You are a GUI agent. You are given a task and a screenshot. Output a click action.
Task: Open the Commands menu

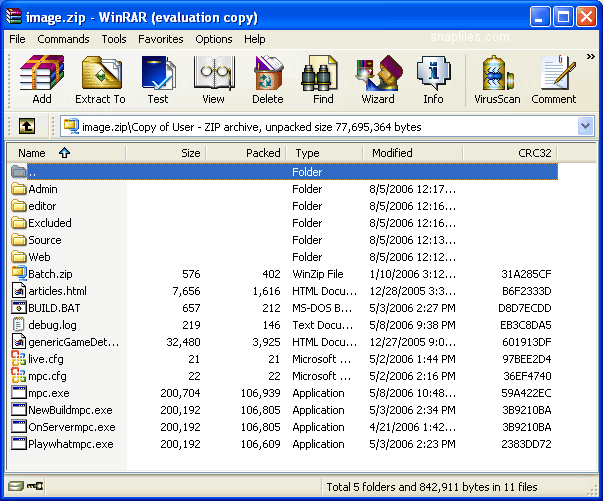[63, 39]
